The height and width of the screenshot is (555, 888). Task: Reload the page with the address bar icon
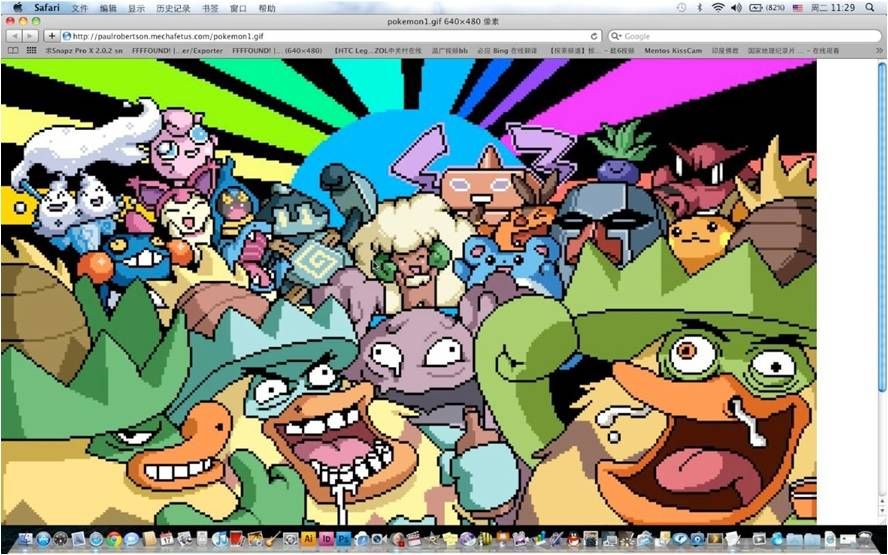pyautogui.click(x=594, y=36)
